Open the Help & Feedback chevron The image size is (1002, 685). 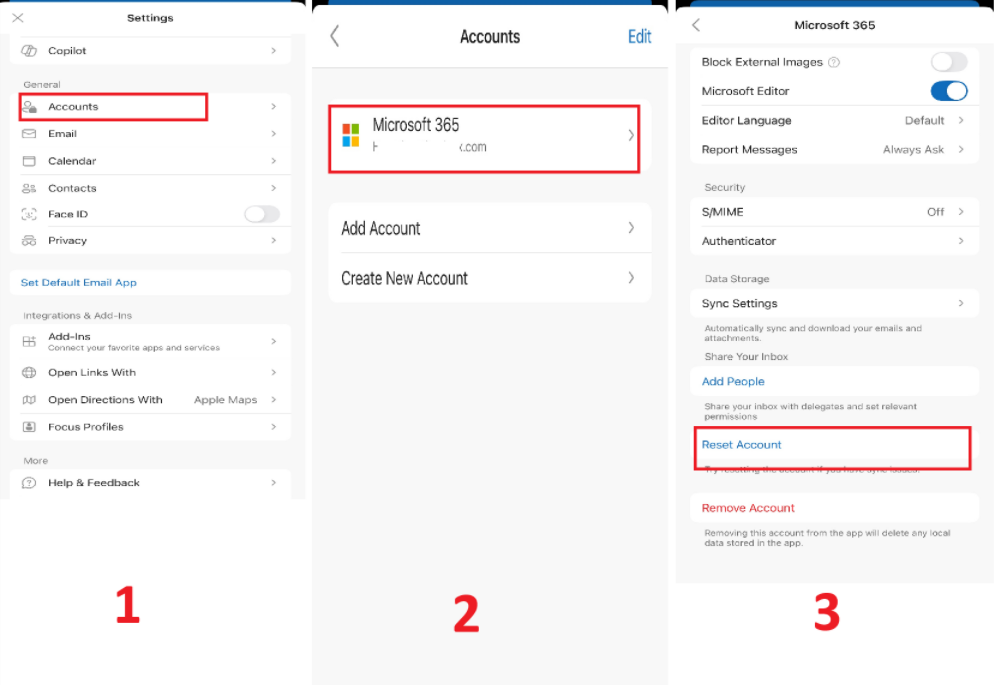pyautogui.click(x=274, y=483)
